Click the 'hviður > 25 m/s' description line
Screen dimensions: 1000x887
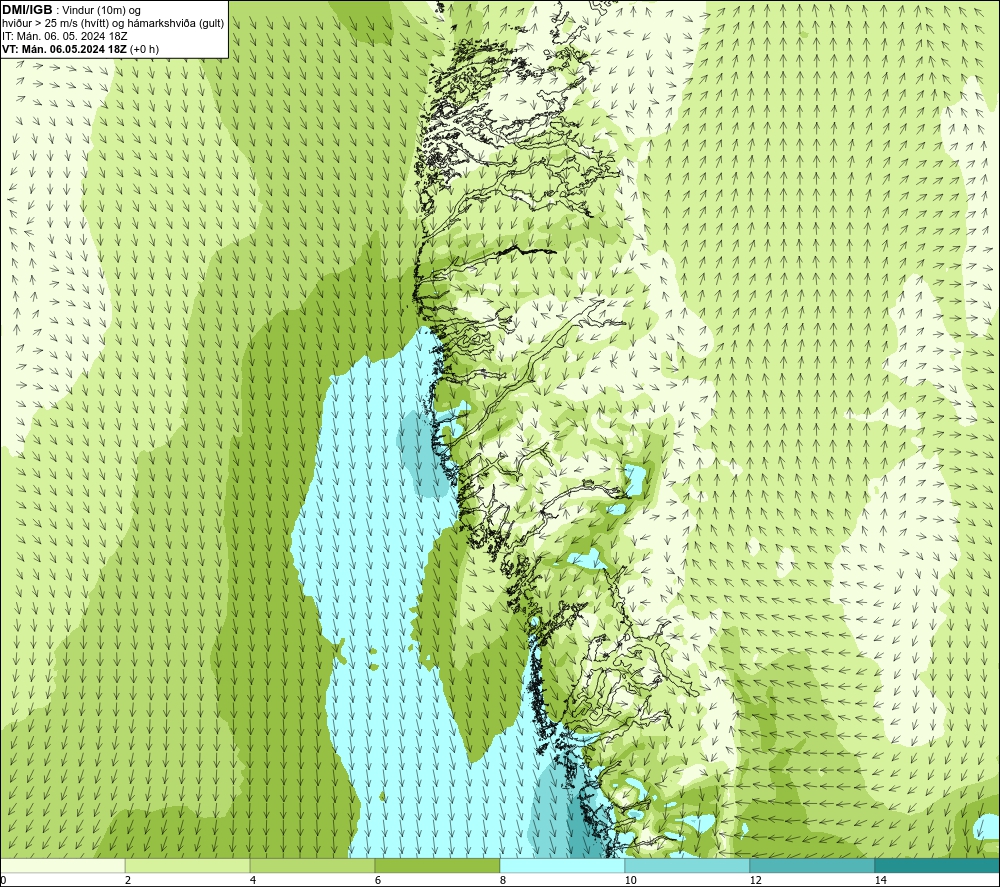(x=113, y=24)
